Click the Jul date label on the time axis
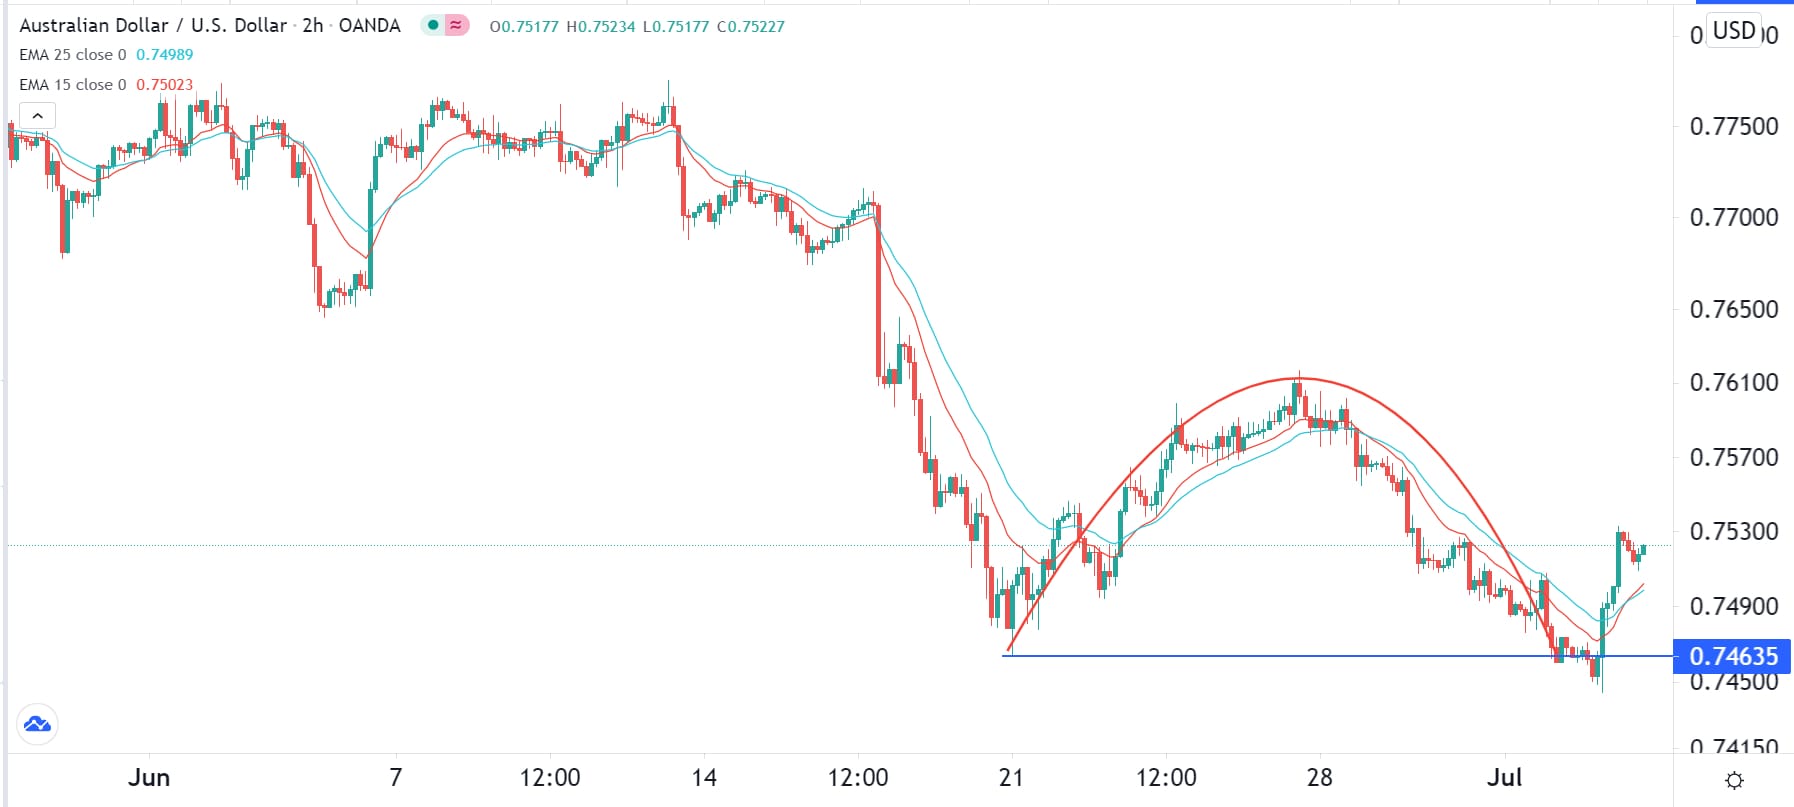The height and width of the screenshot is (807, 1794). click(1504, 777)
